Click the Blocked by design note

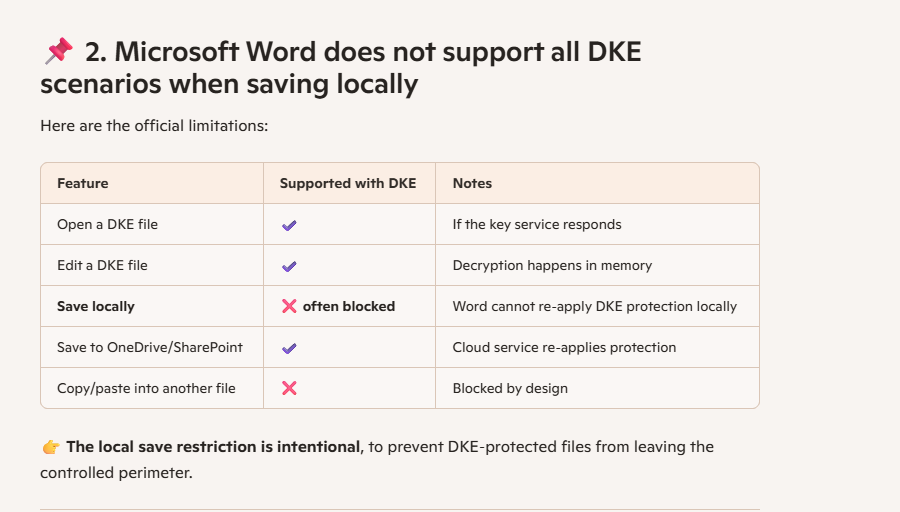click(x=510, y=388)
